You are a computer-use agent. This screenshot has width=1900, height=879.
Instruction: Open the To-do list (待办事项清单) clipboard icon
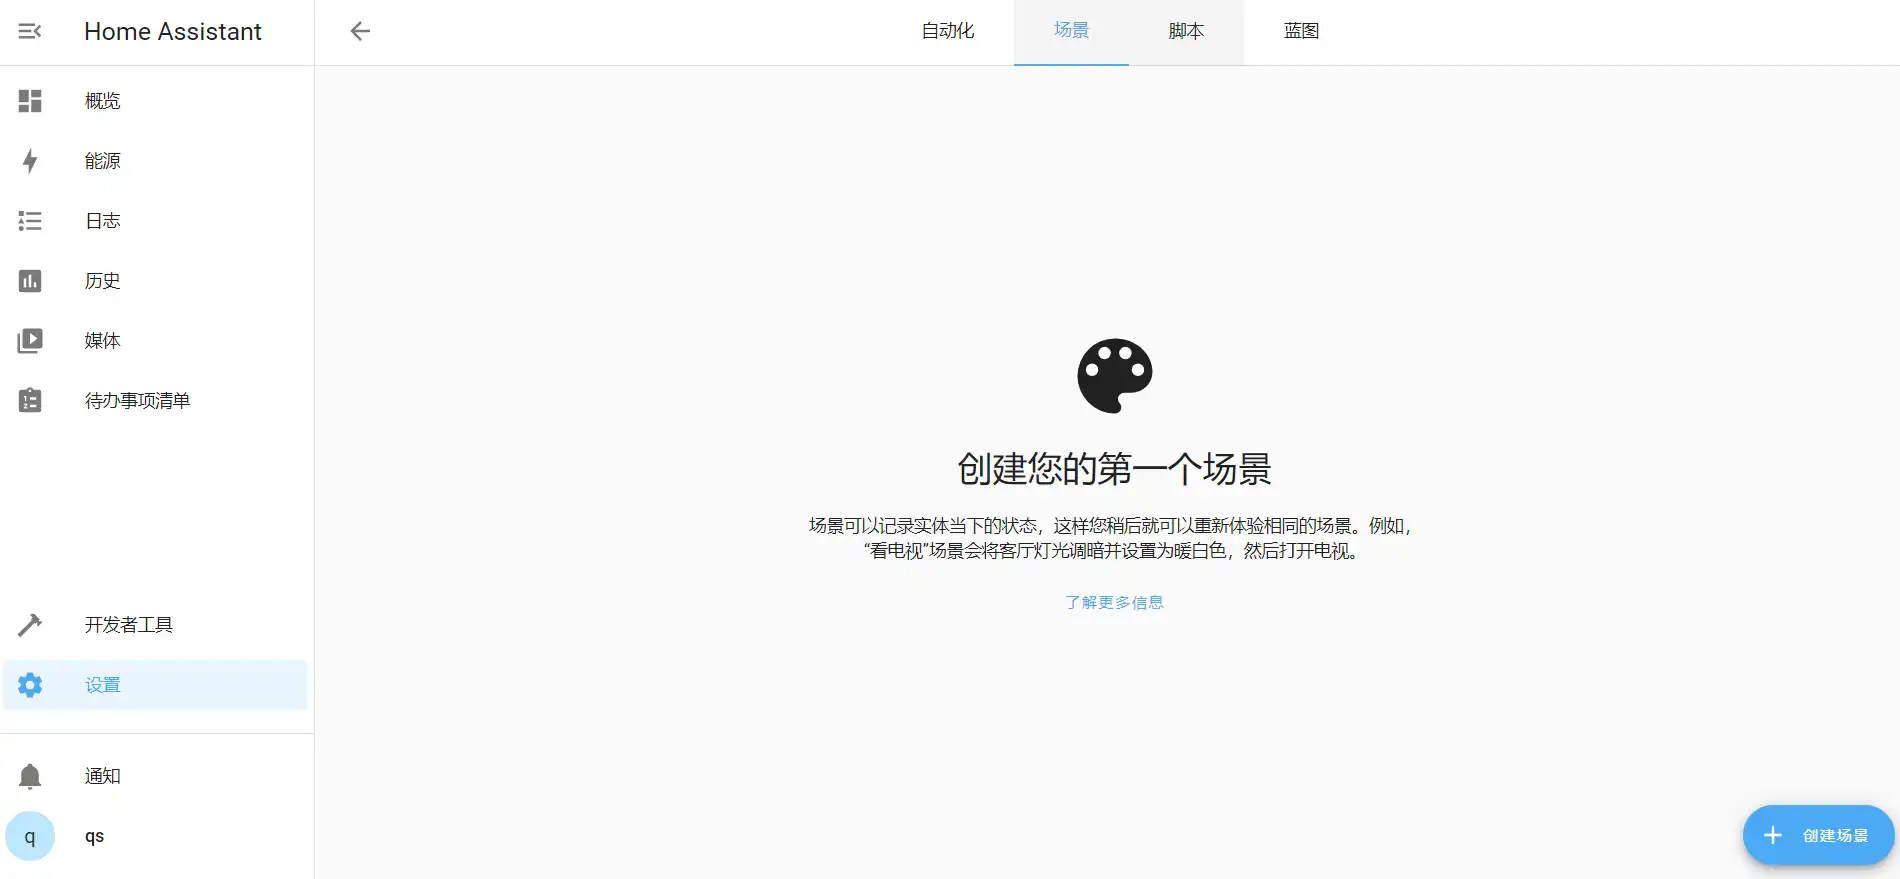(30, 401)
